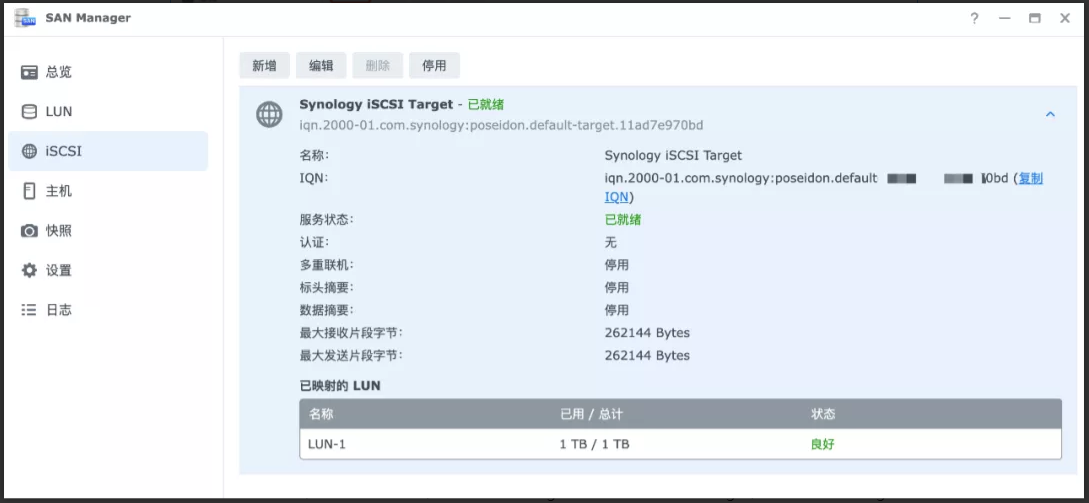The height and width of the screenshot is (503, 1089).
Task: Click the greyed 删除 button
Action: [378, 66]
